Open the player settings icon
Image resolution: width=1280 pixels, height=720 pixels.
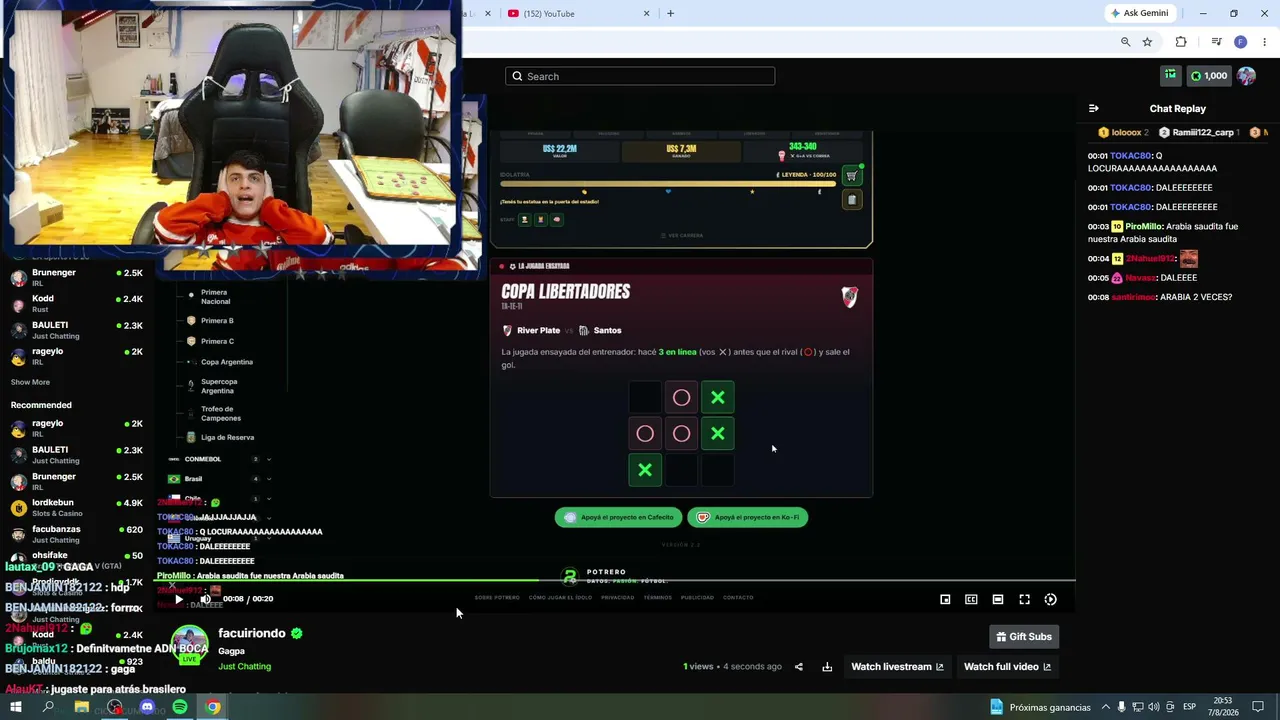pos(1050,599)
